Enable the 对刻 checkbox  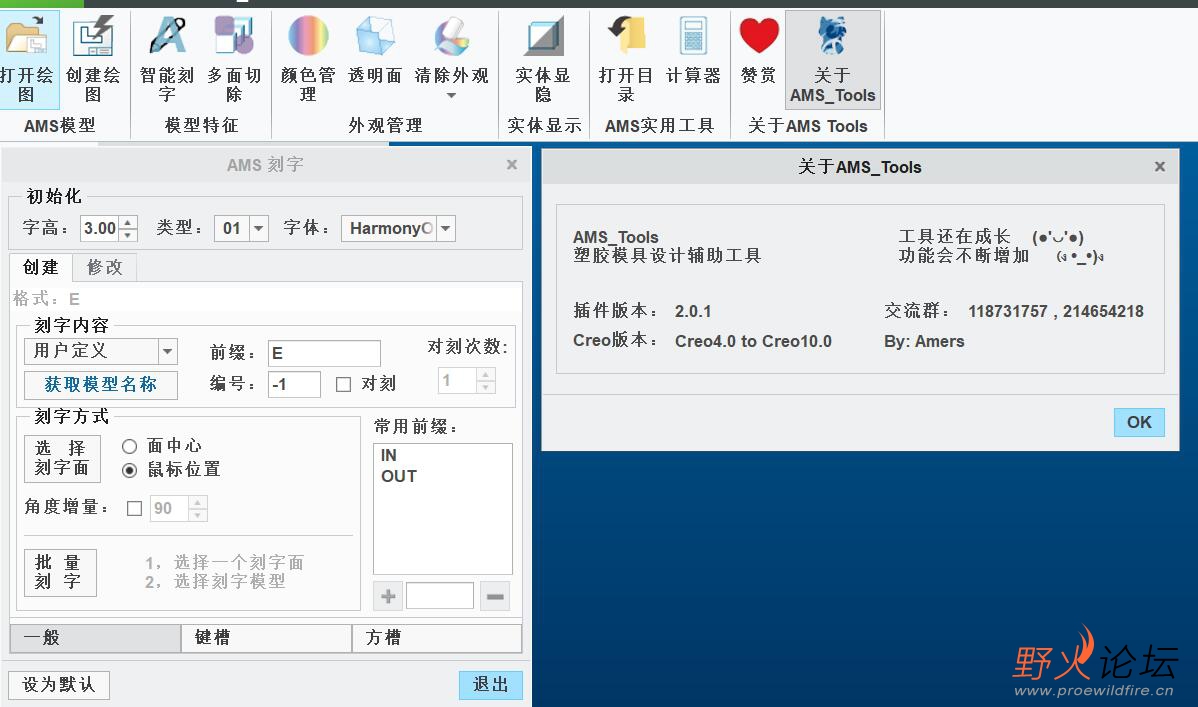[x=344, y=384]
